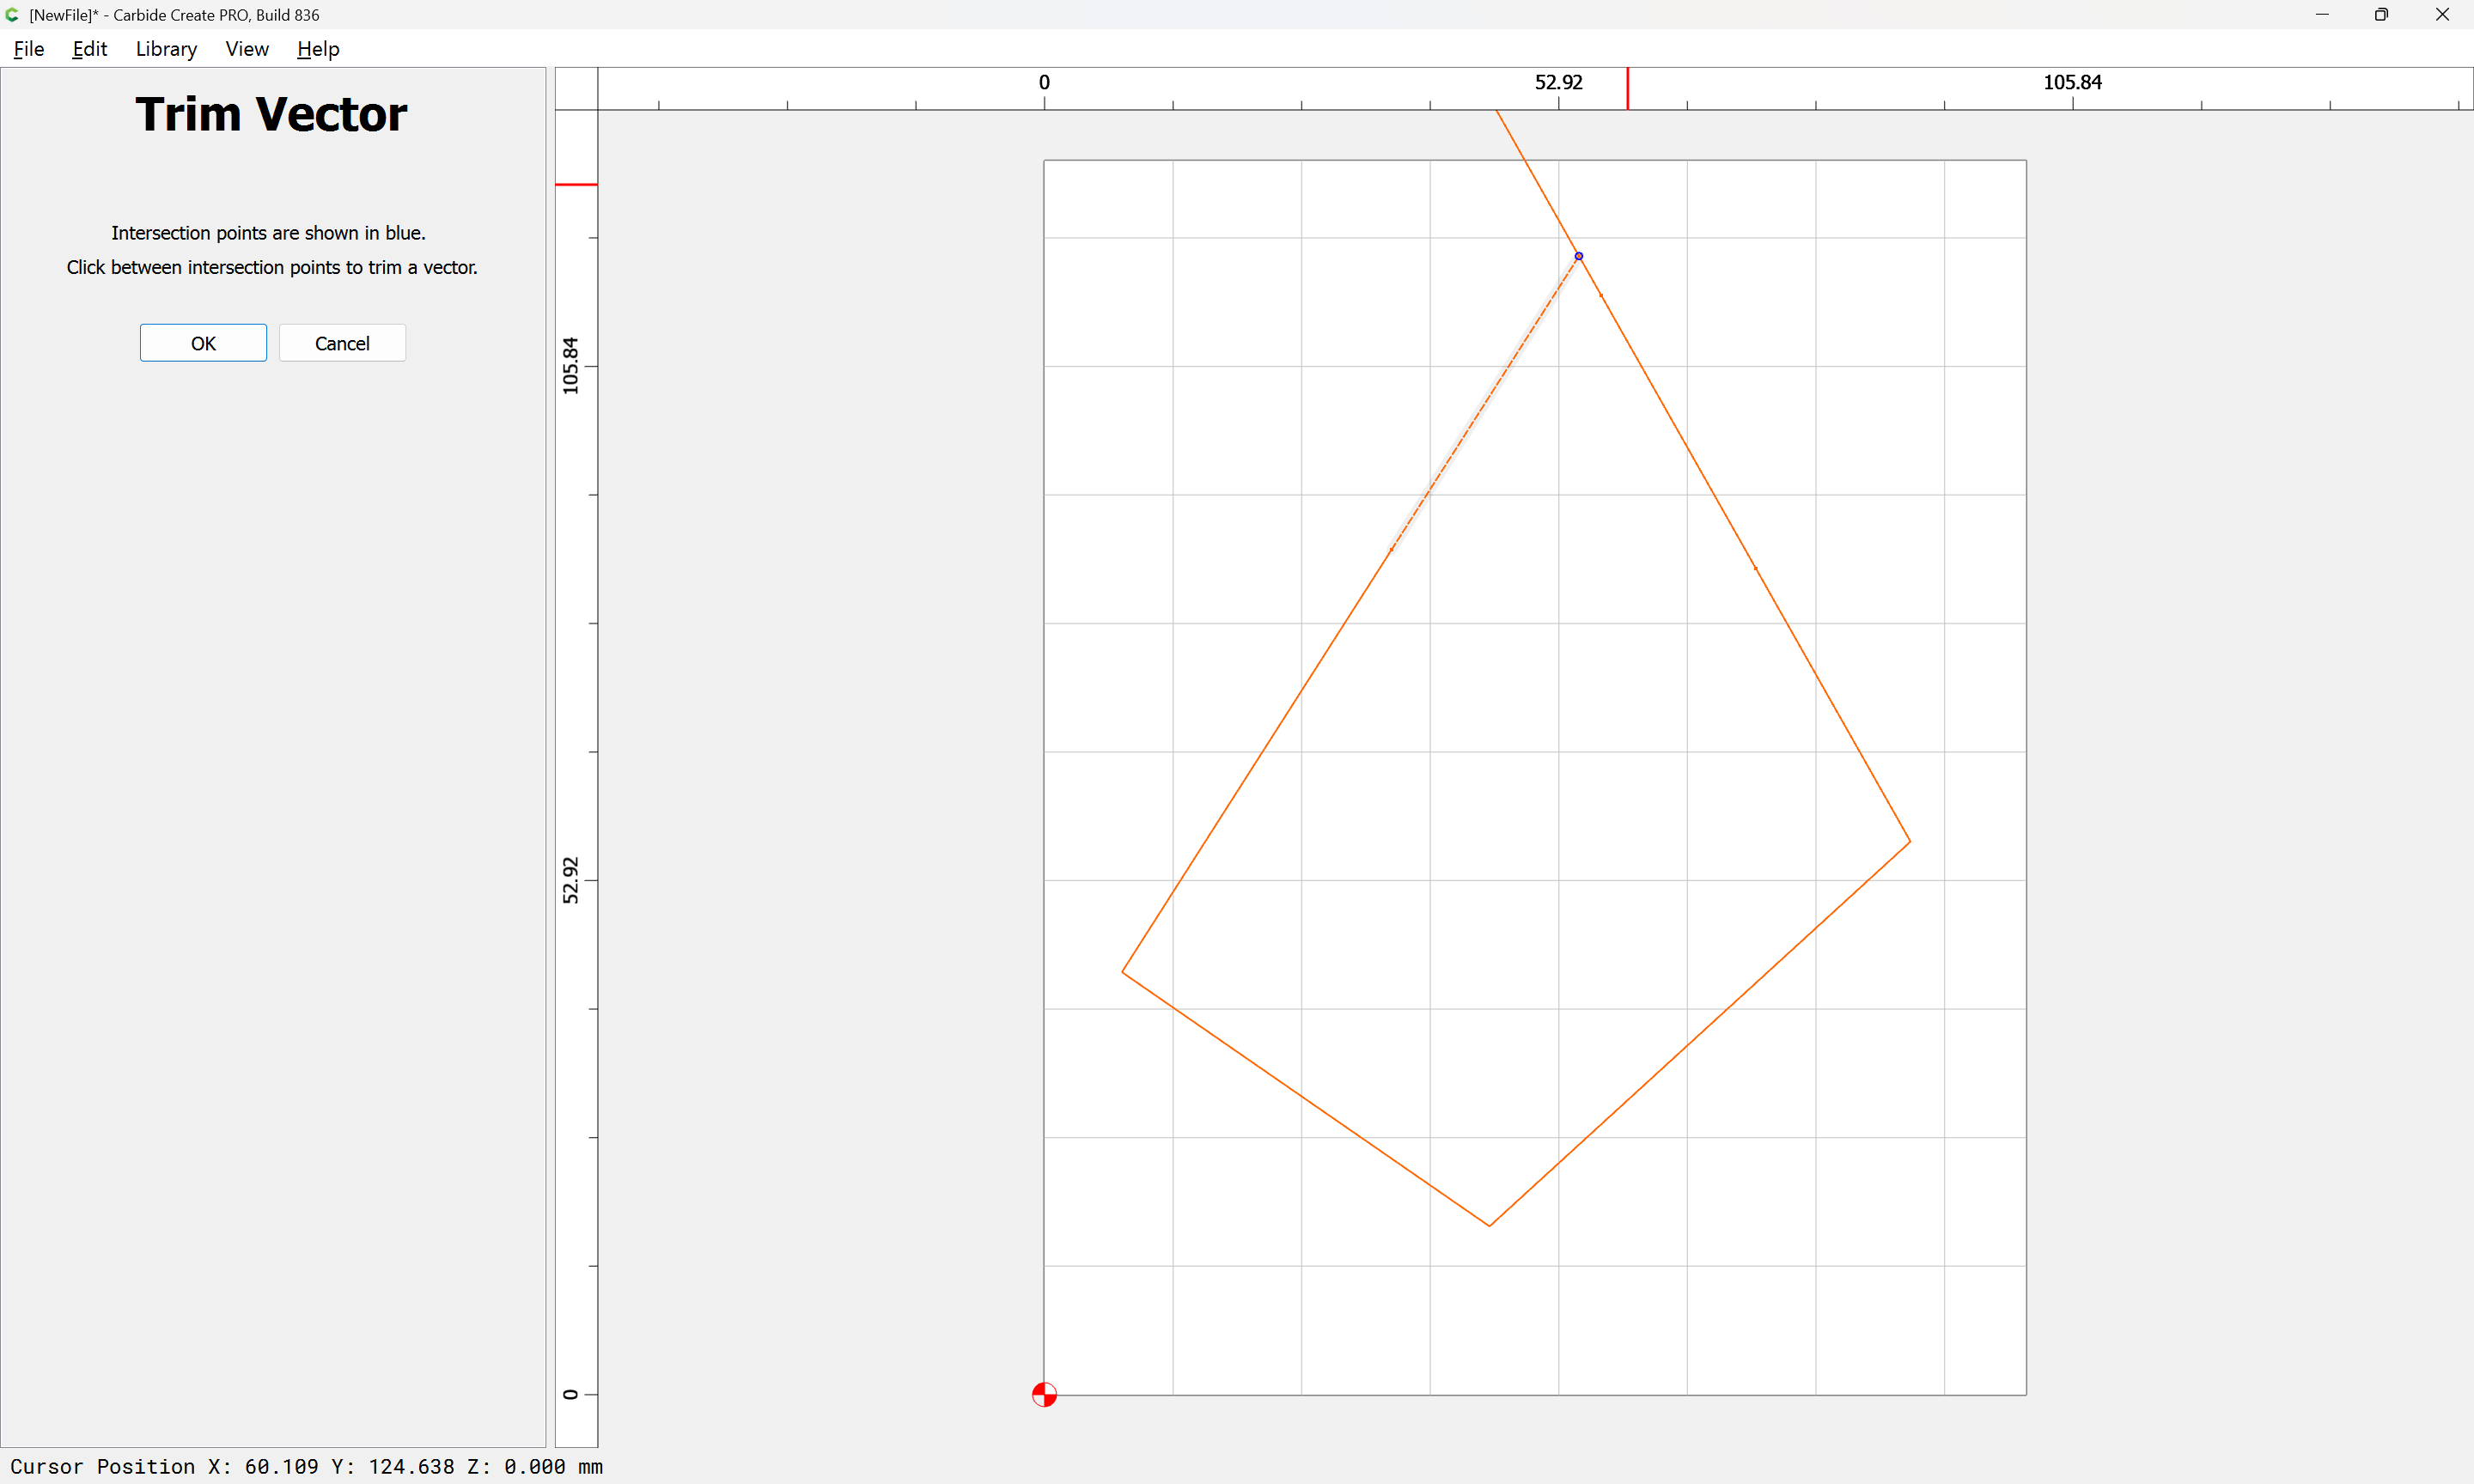Screen dimensions: 2474x1484
Task: Click the blue intersection point marker
Action: 1578,256
